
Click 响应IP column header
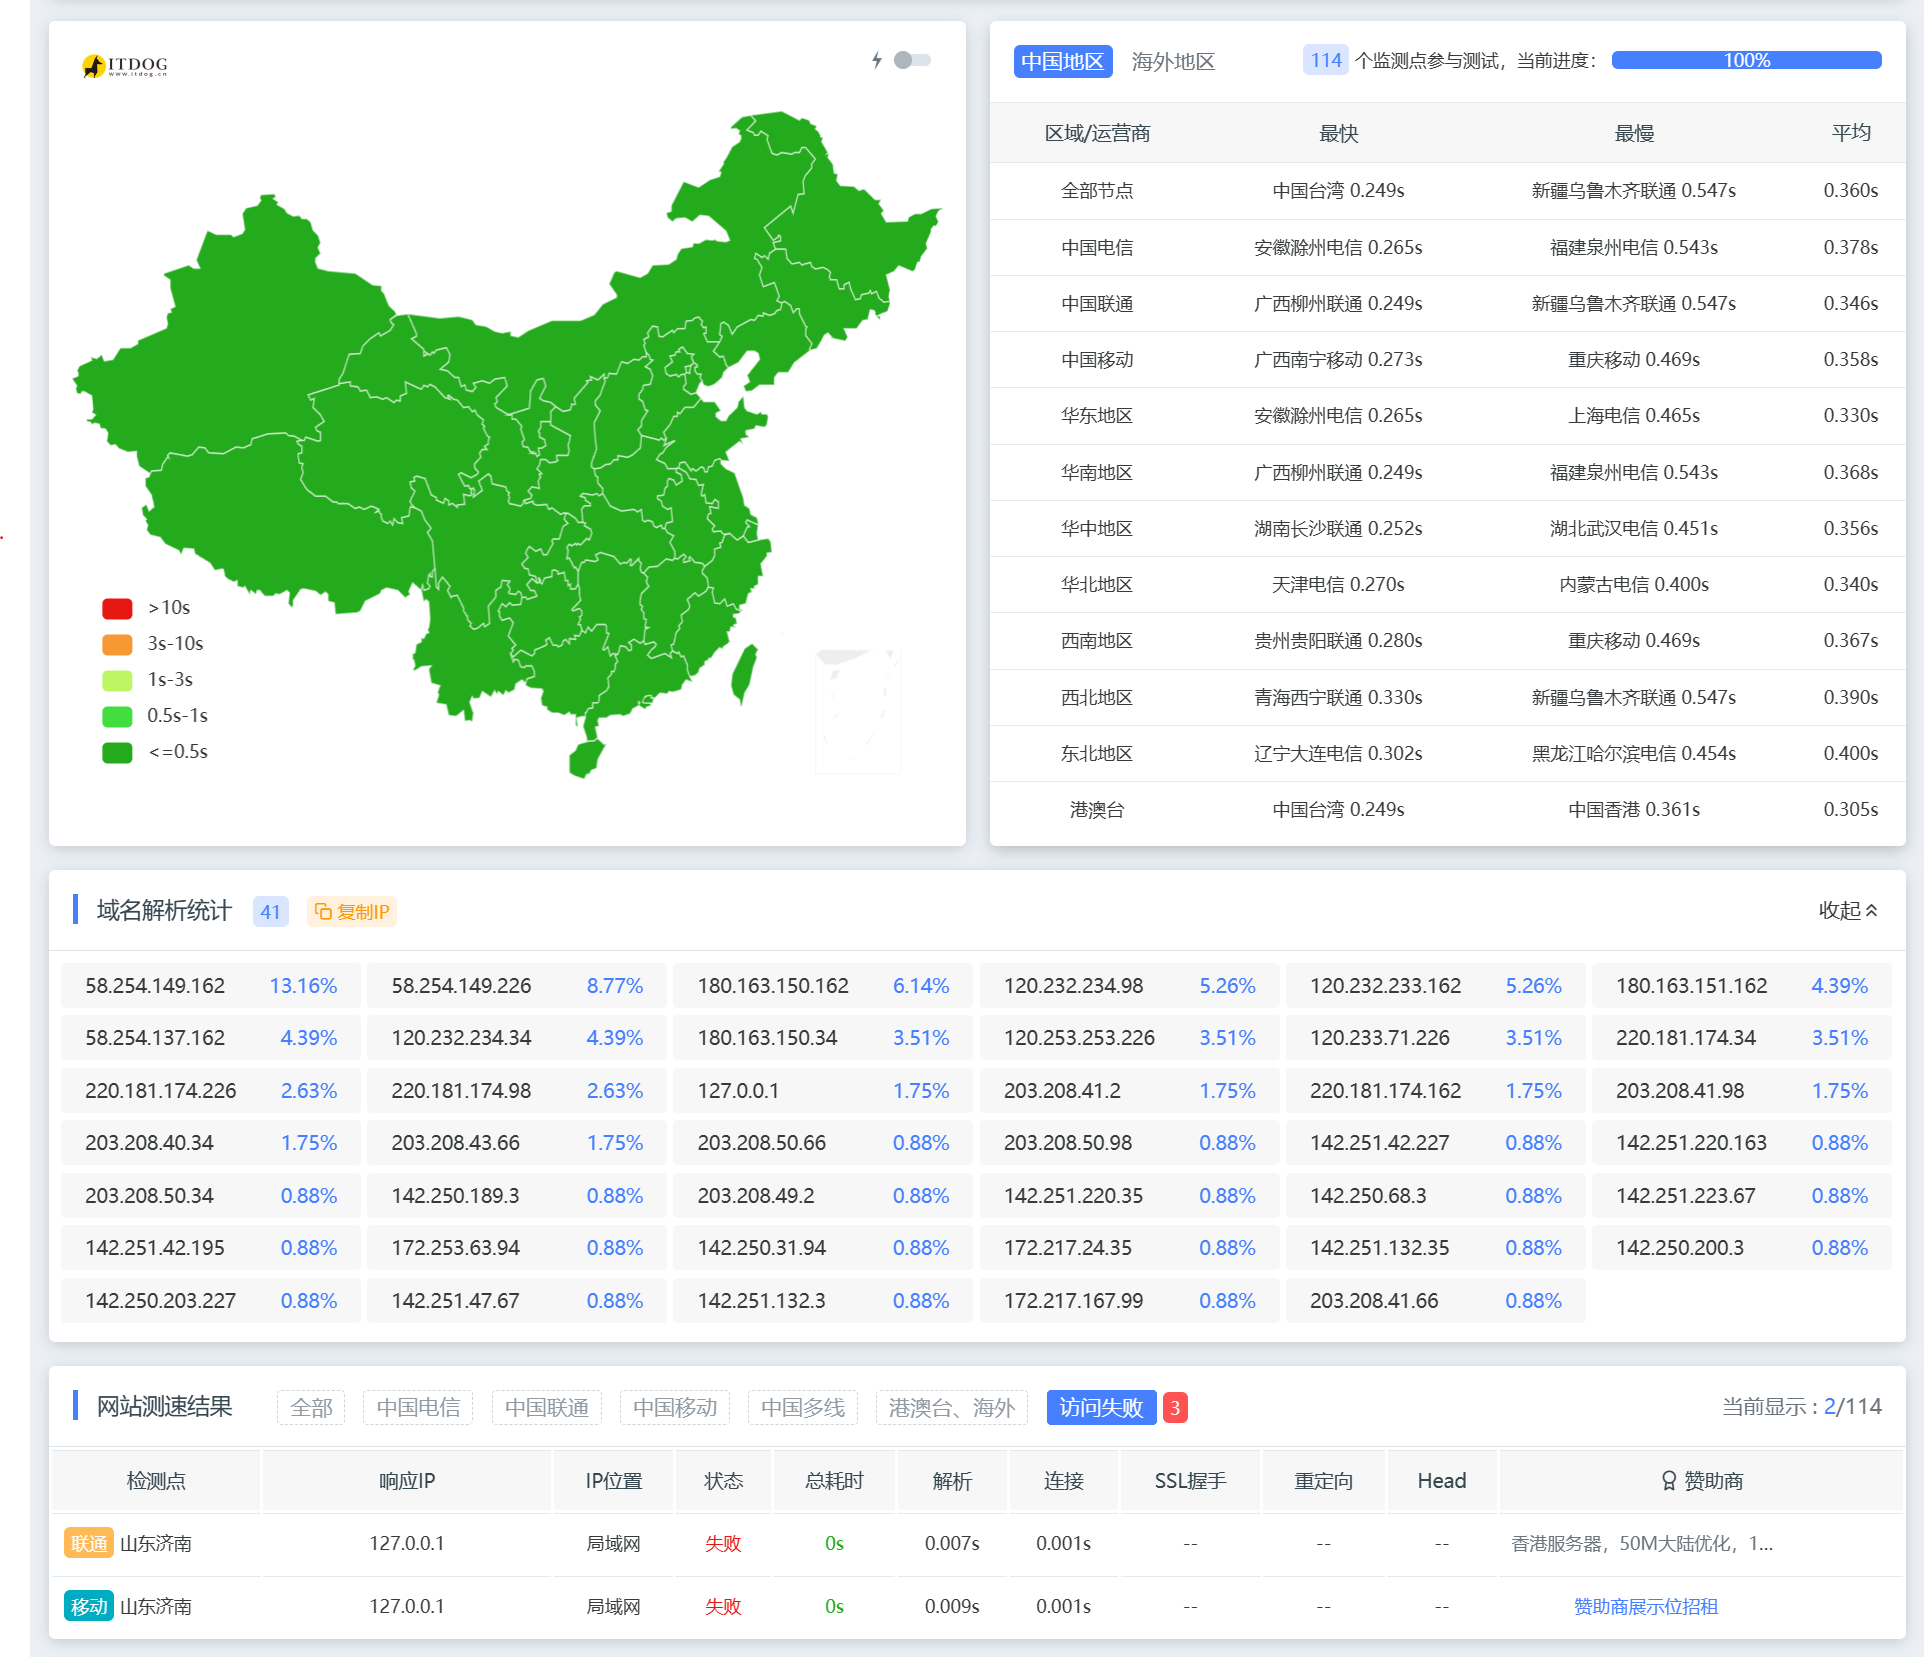click(407, 1480)
